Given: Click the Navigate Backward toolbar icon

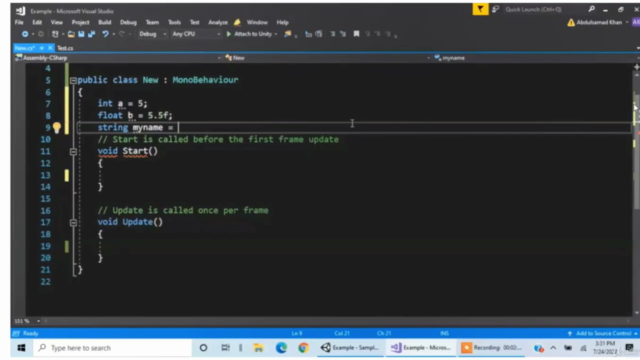Looking at the screenshot, I should click(25, 34).
